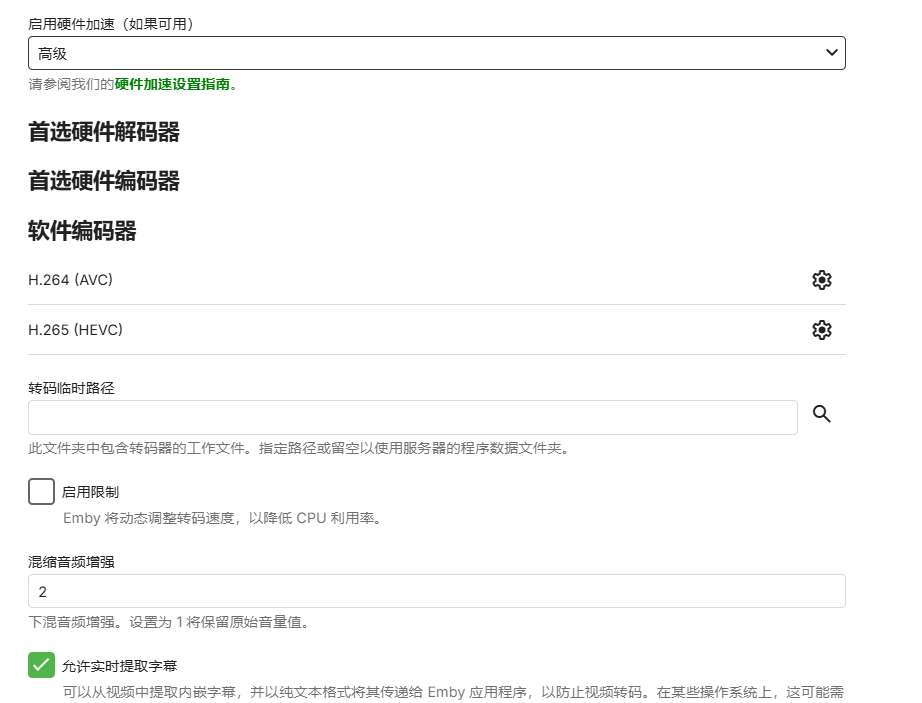The height and width of the screenshot is (703, 922).
Task: Enable the 启用限制 checkbox
Action: point(41,491)
